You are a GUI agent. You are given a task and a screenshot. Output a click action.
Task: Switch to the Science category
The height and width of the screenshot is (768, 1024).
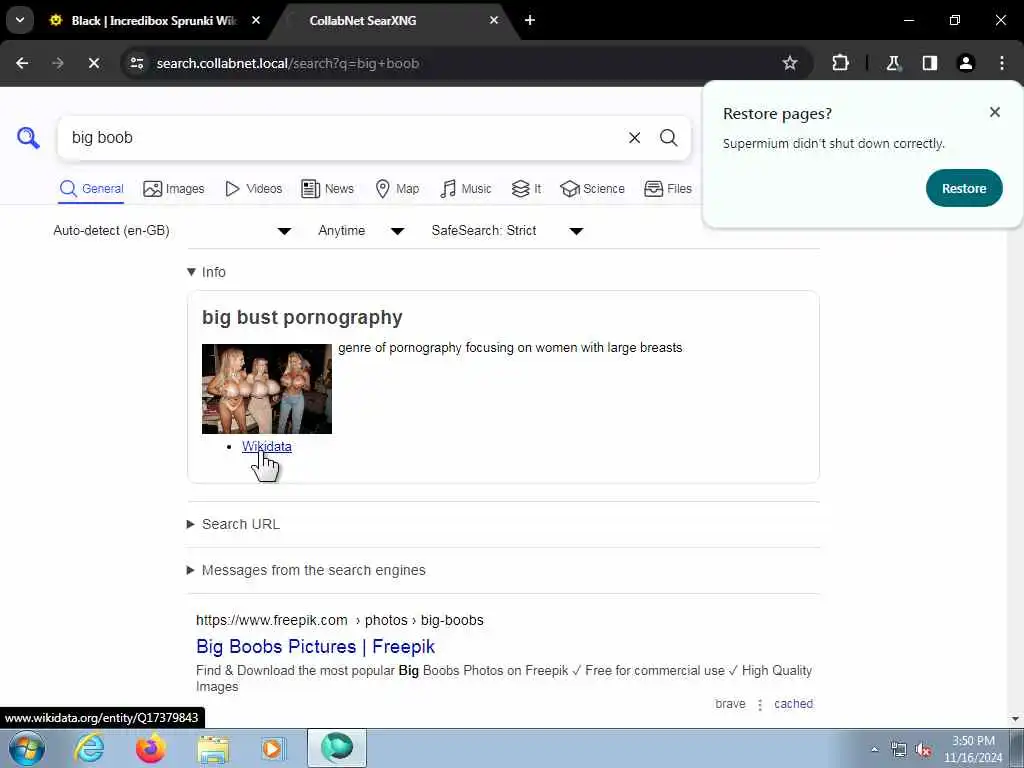pyautogui.click(x=592, y=189)
